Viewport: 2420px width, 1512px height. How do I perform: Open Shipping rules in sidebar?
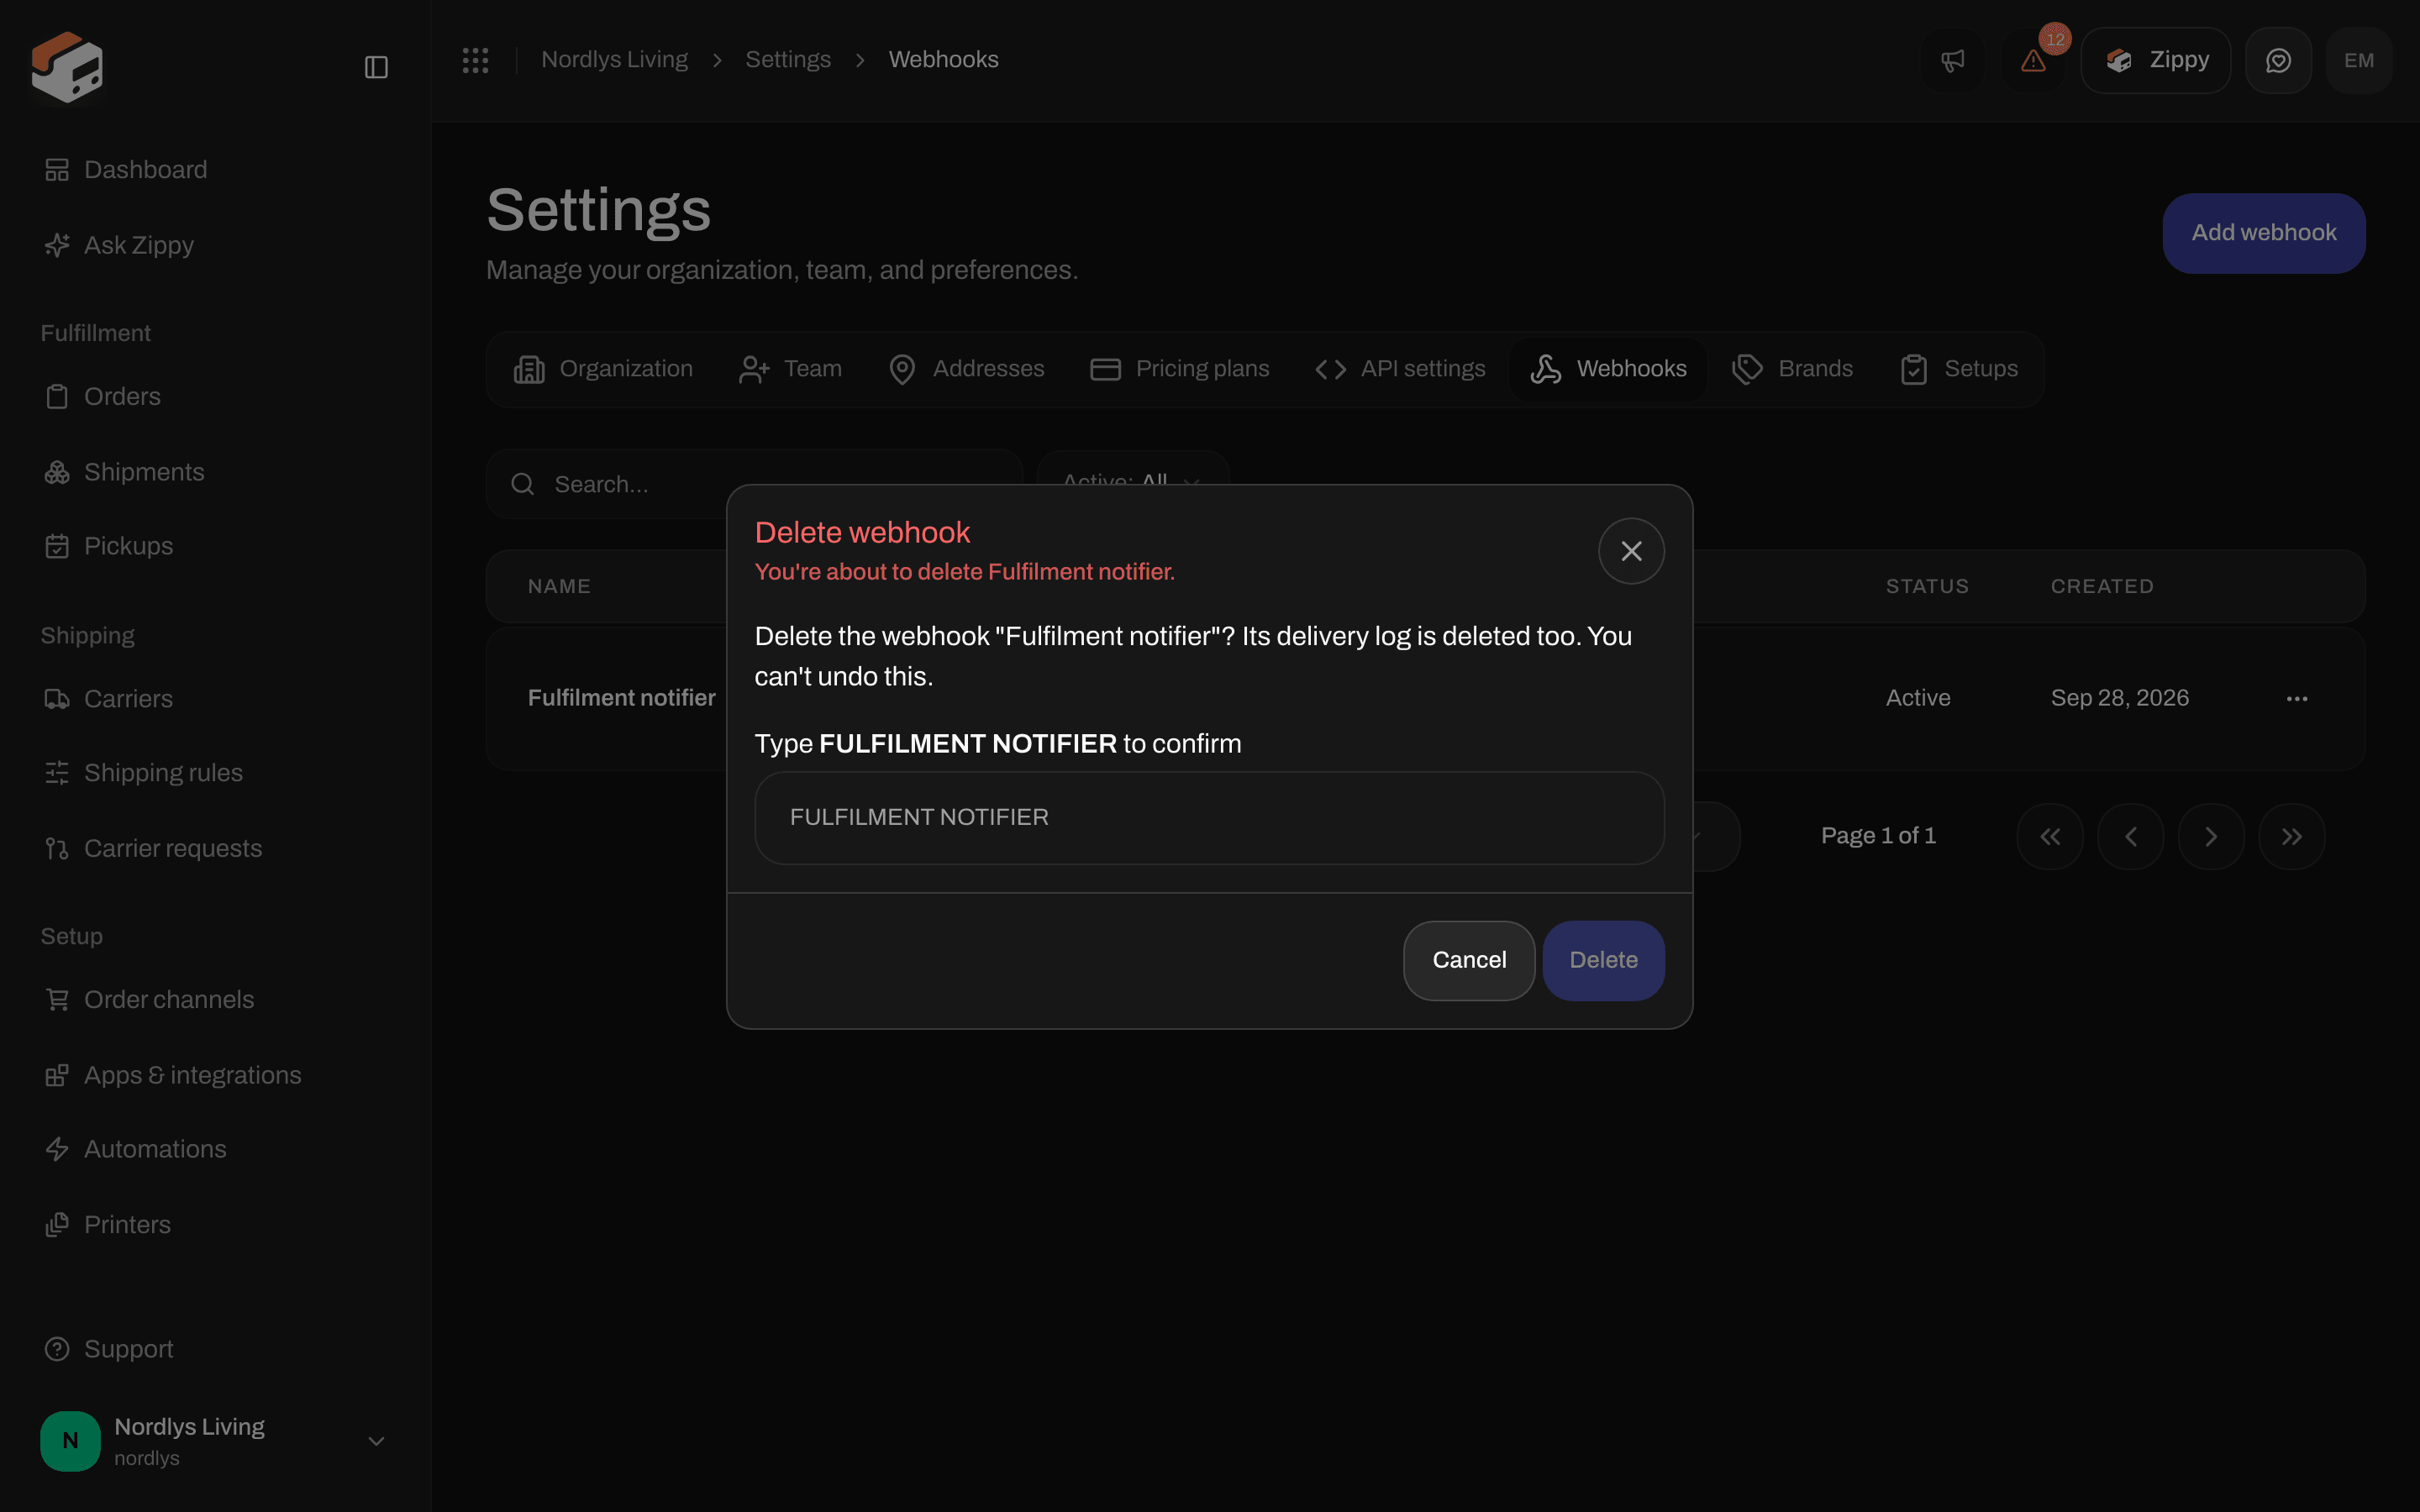tap(143, 773)
